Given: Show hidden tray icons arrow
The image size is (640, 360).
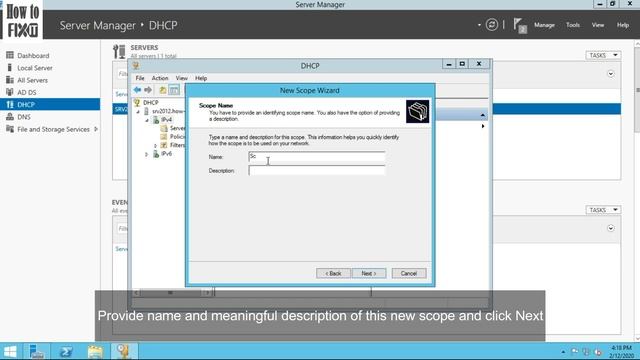Looking at the screenshot, I should coord(563,351).
